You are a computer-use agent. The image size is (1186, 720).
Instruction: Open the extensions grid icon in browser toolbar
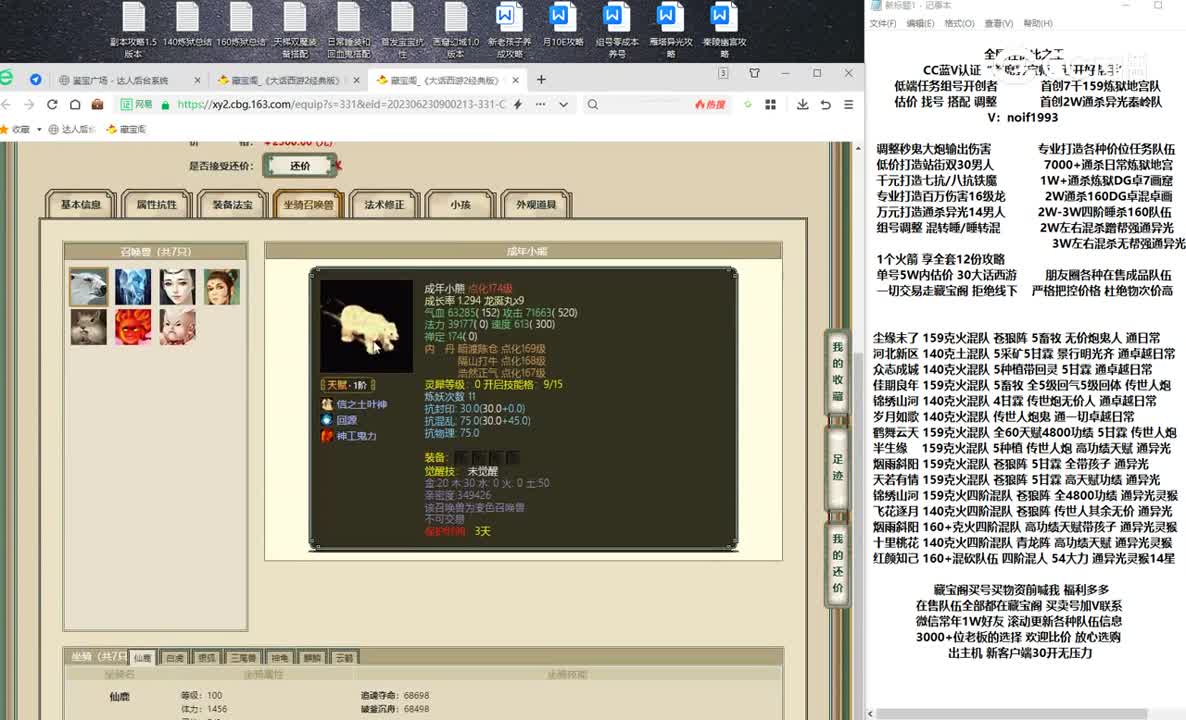tap(771, 104)
